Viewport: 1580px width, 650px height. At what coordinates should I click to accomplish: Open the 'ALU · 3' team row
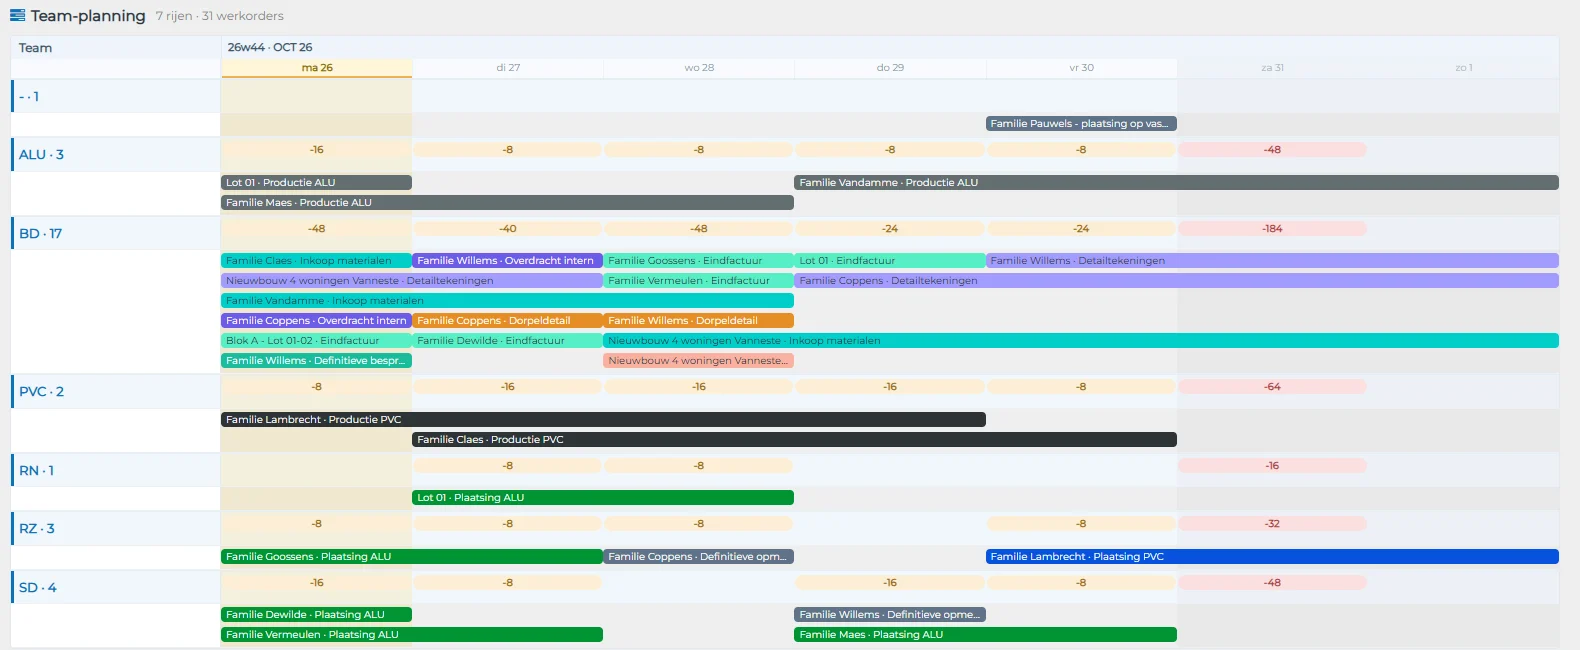pyautogui.click(x=115, y=154)
